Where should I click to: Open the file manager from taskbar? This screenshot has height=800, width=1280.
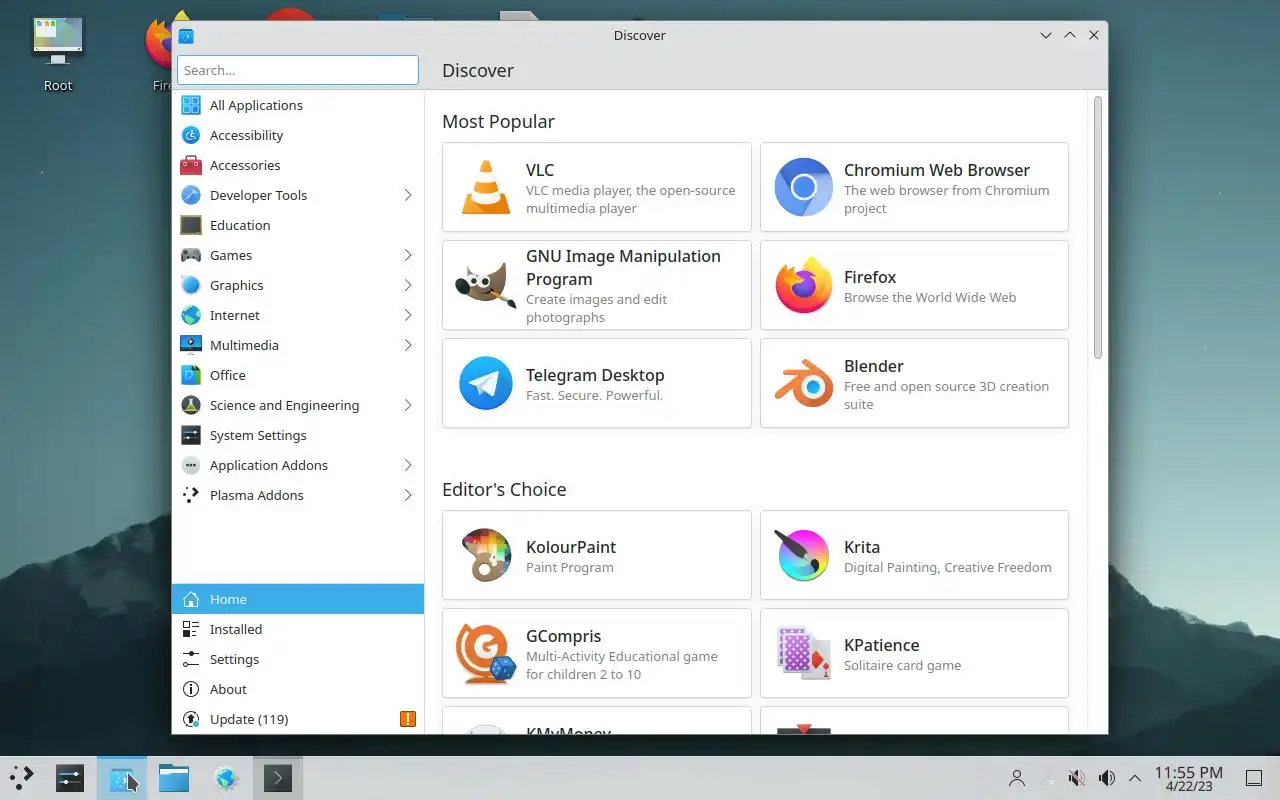coord(174,777)
